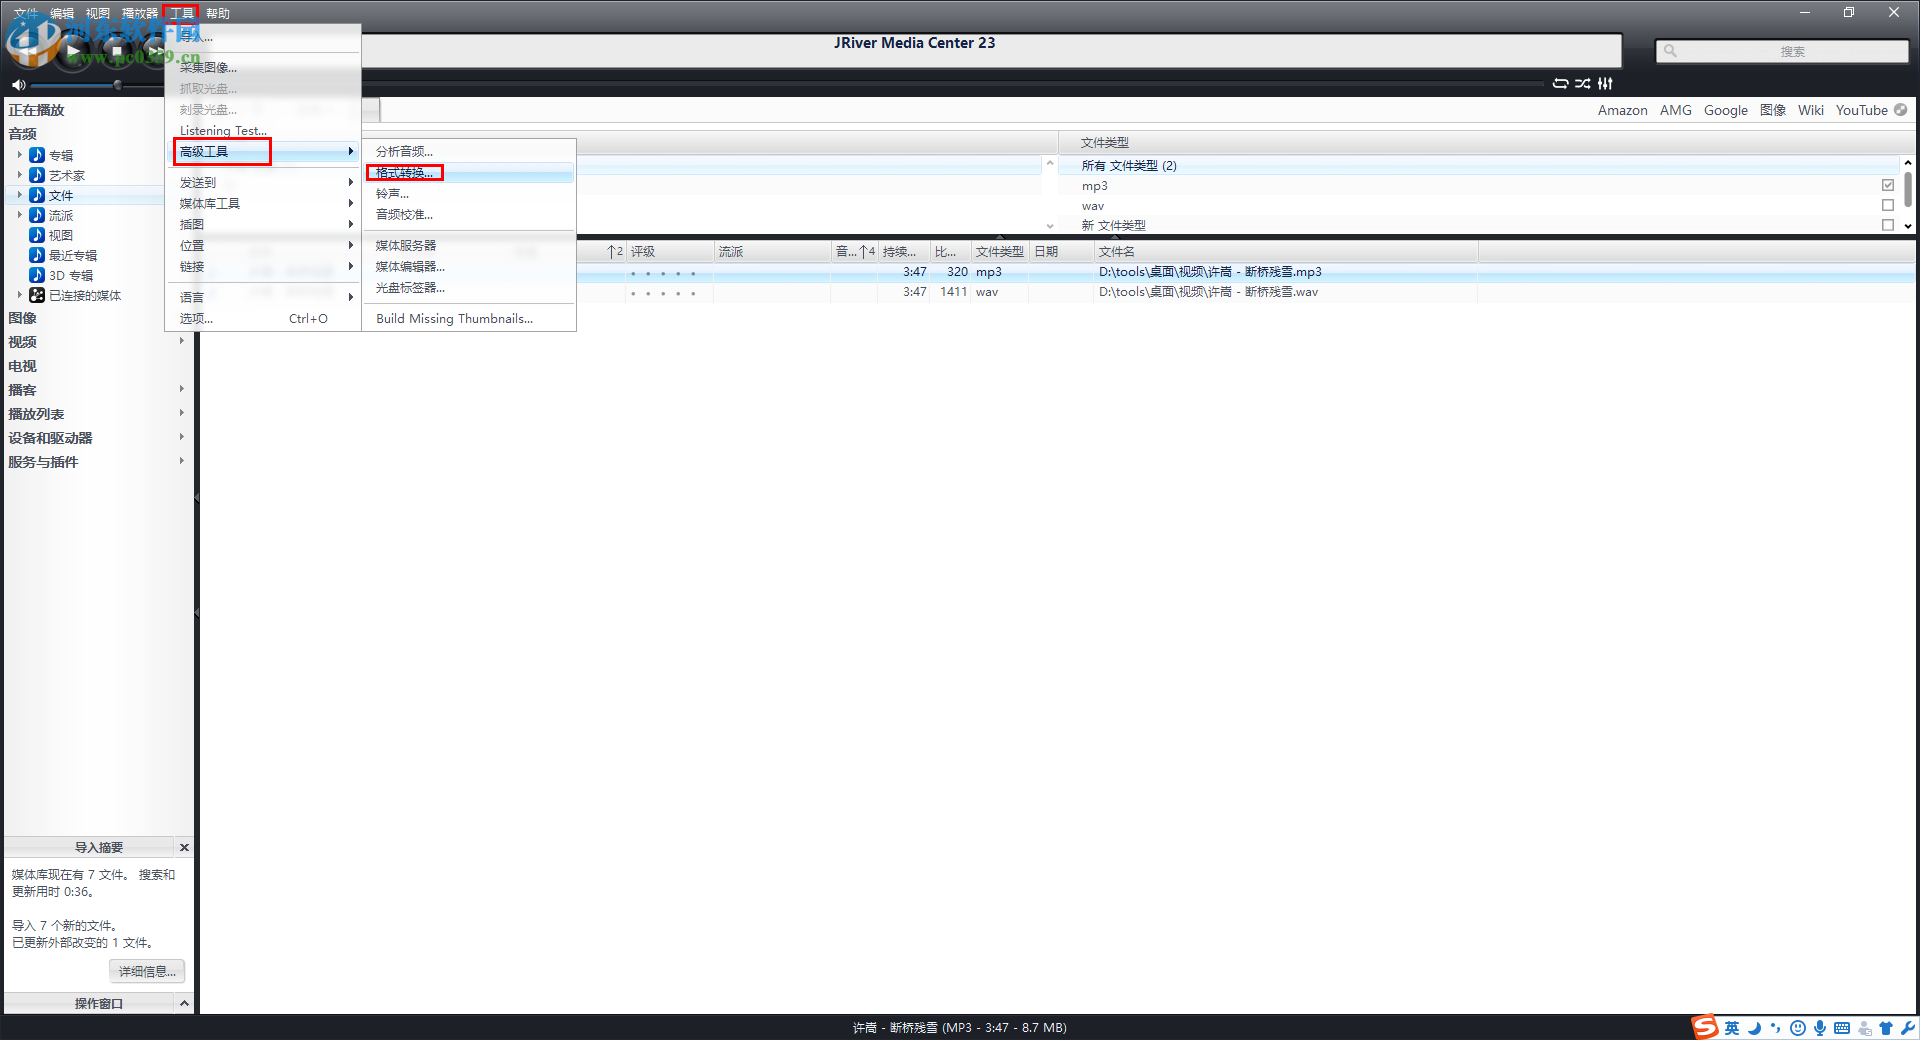Click the search magnifier icon
The image size is (1920, 1040).
click(1670, 51)
